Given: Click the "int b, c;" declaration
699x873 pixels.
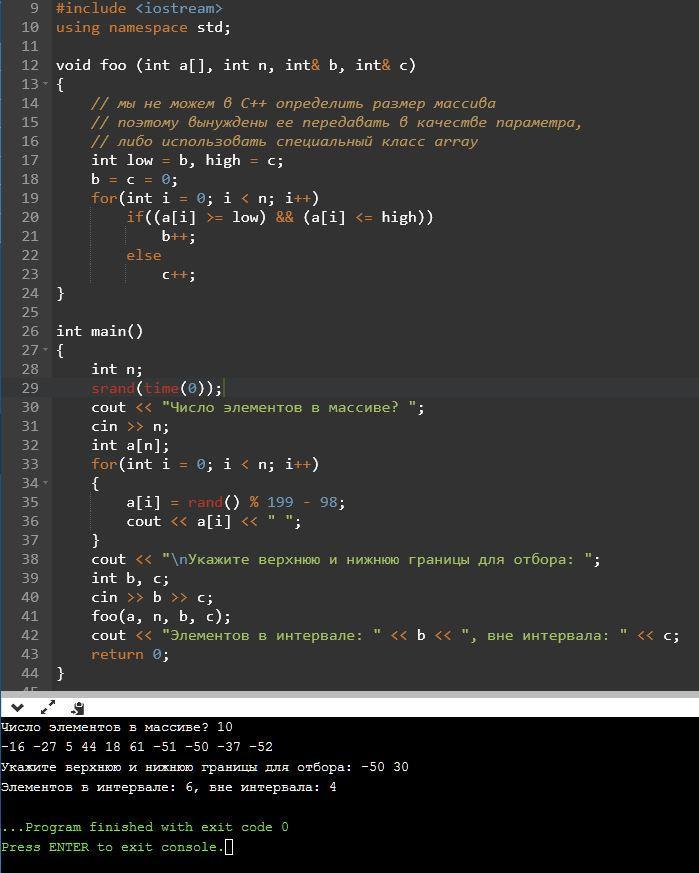Looking at the screenshot, I should click(130, 578).
